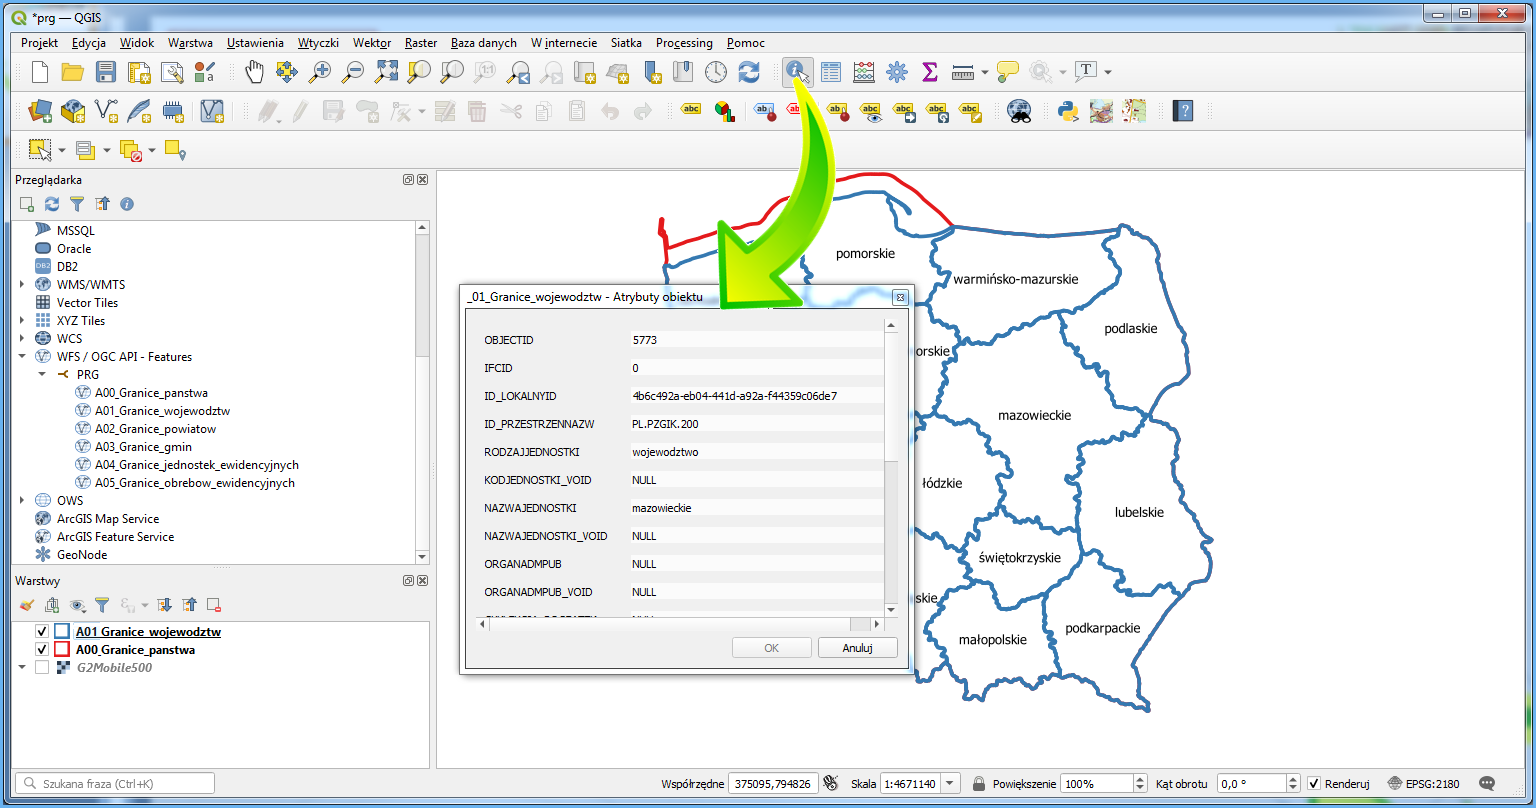The image size is (1536, 808).
Task: Deselect features from all layers
Action: pos(130,150)
